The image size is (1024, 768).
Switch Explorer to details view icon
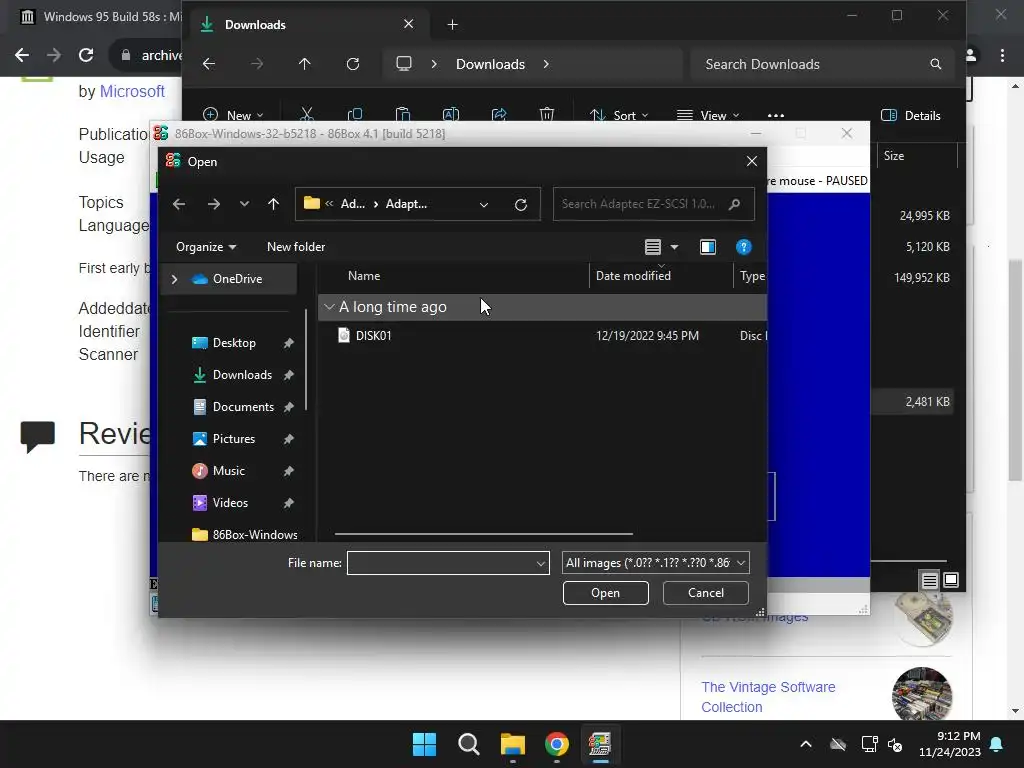[929, 580]
